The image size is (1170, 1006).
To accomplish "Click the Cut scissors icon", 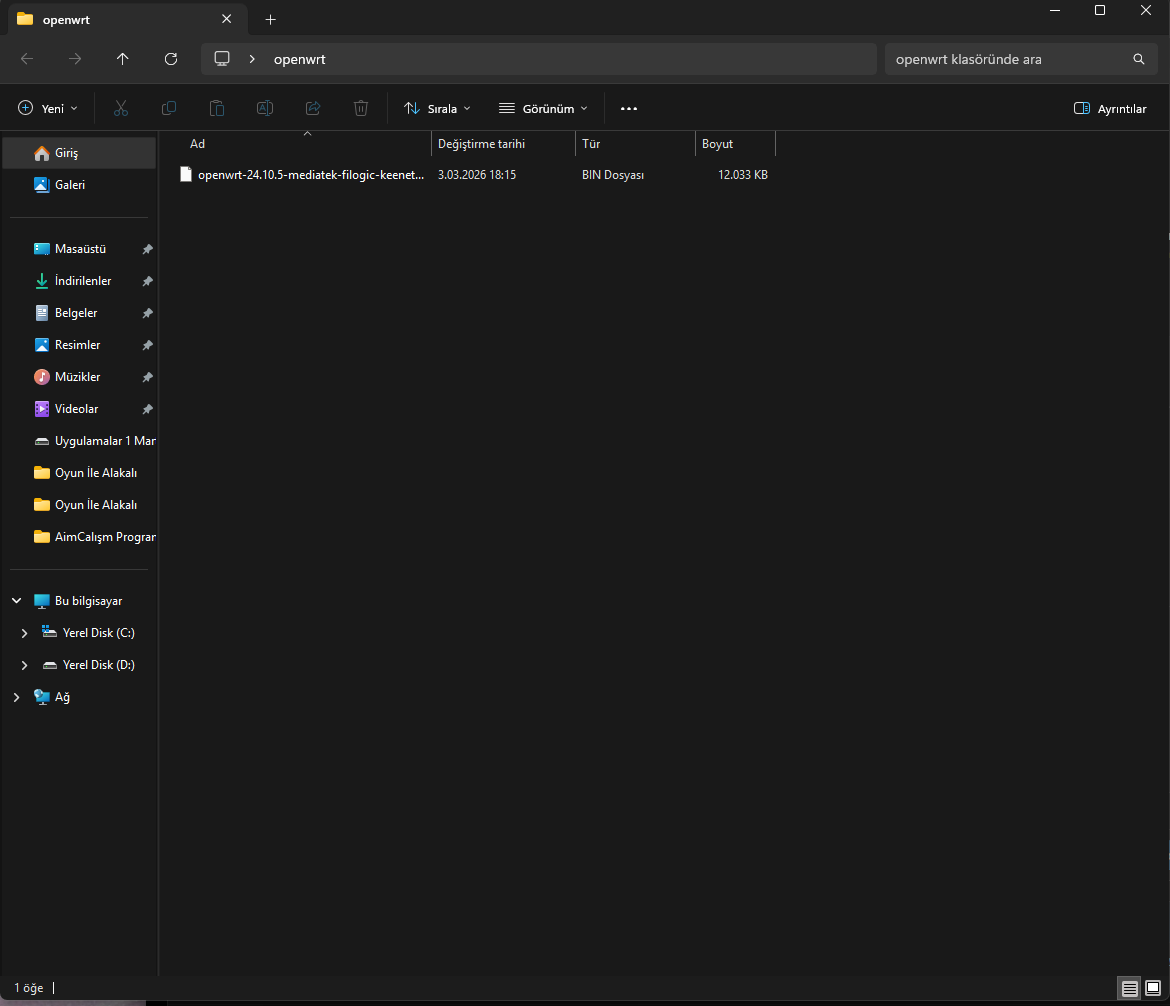I will point(121,108).
